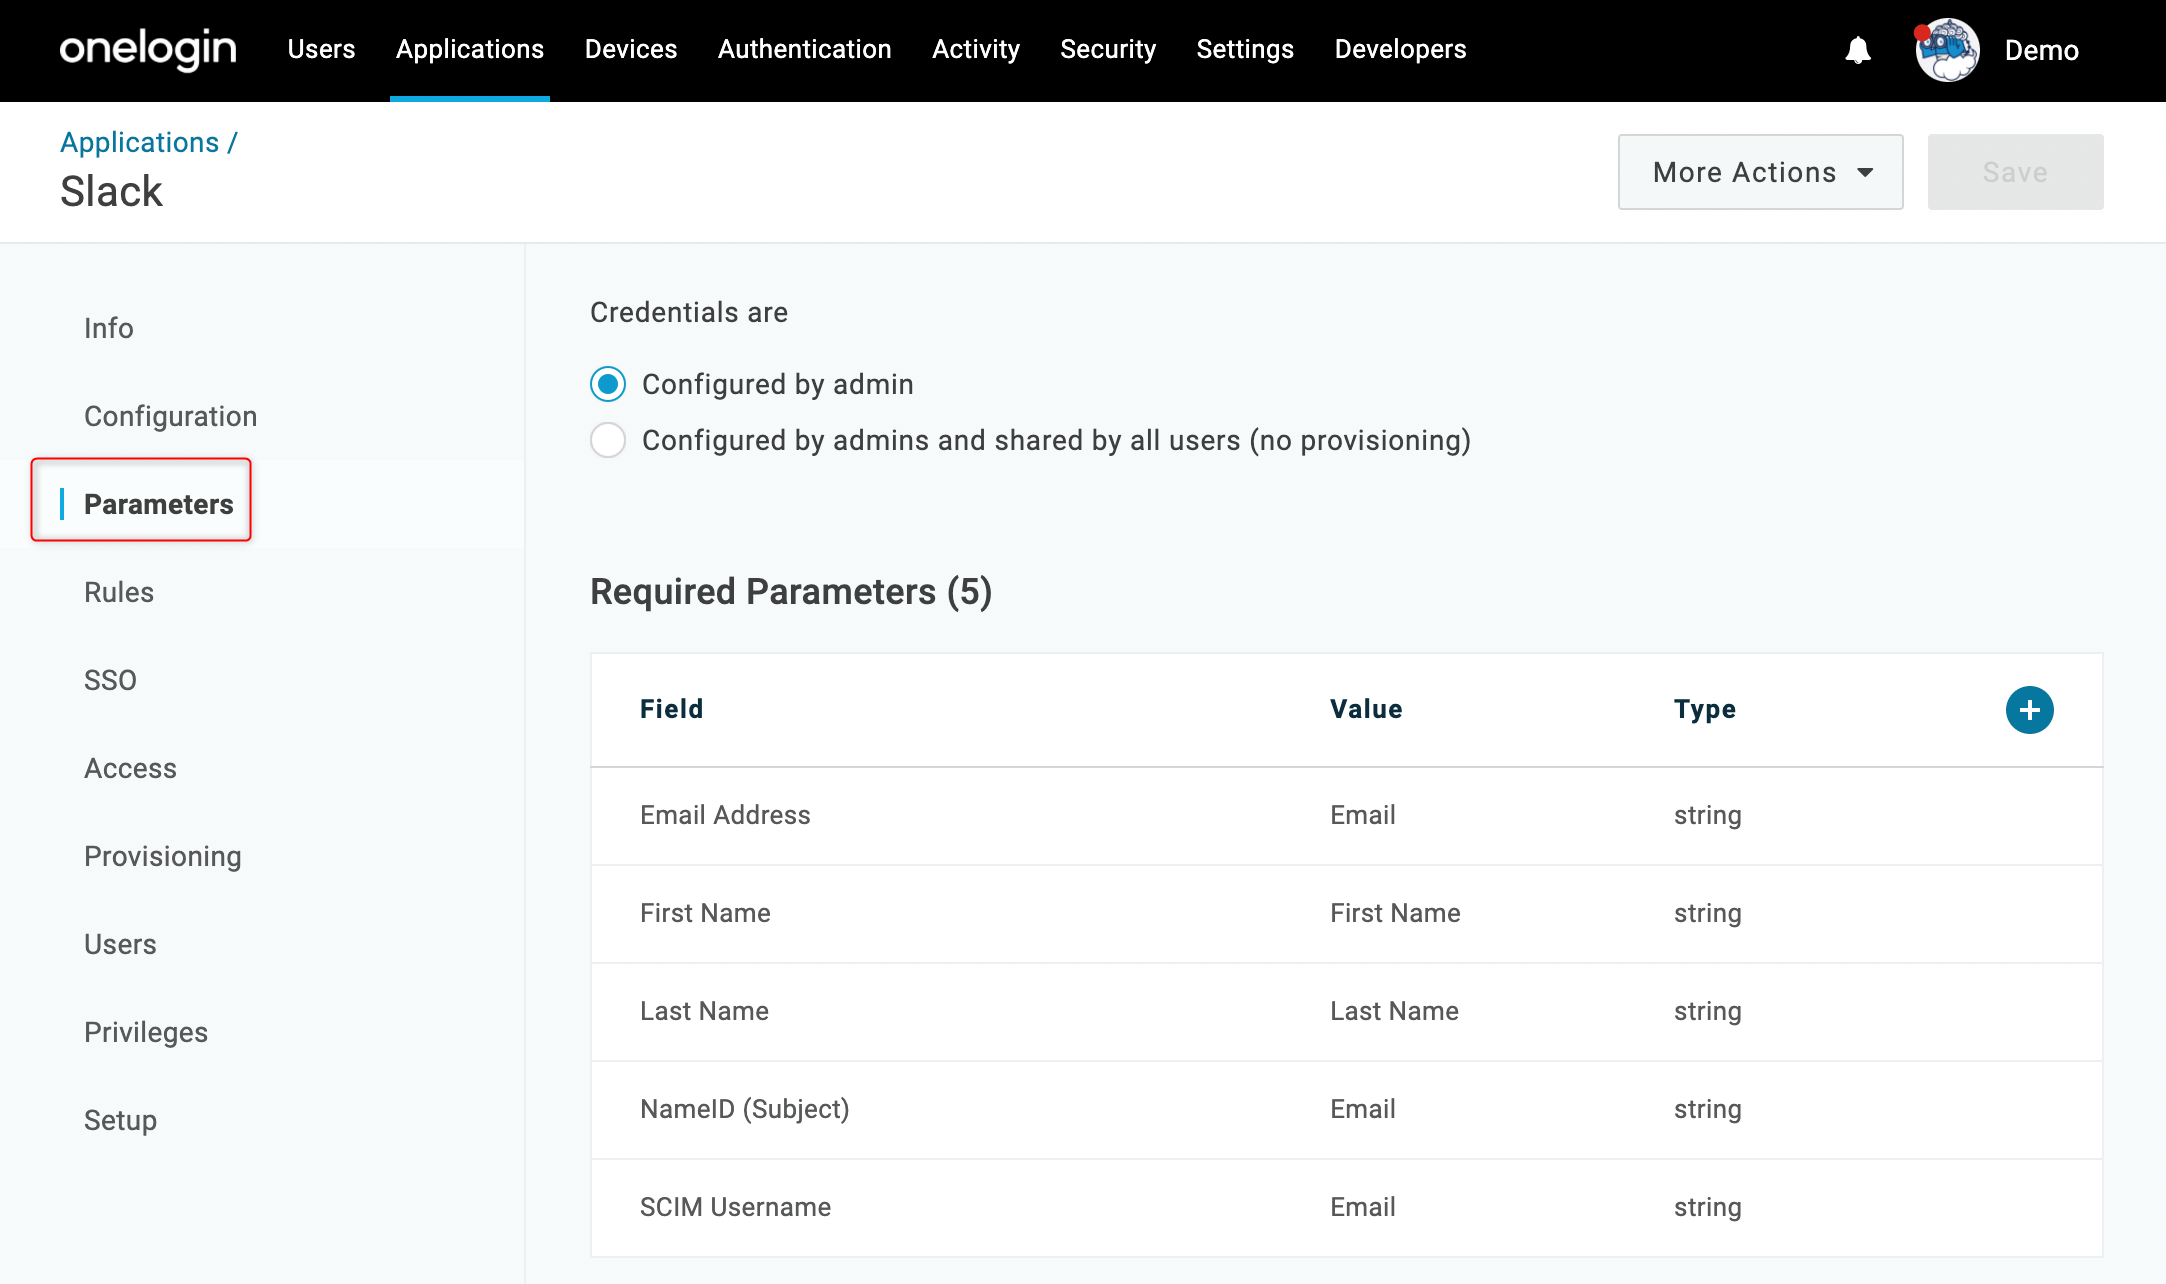
Task: Click the OneLogin logo
Action: [x=148, y=49]
